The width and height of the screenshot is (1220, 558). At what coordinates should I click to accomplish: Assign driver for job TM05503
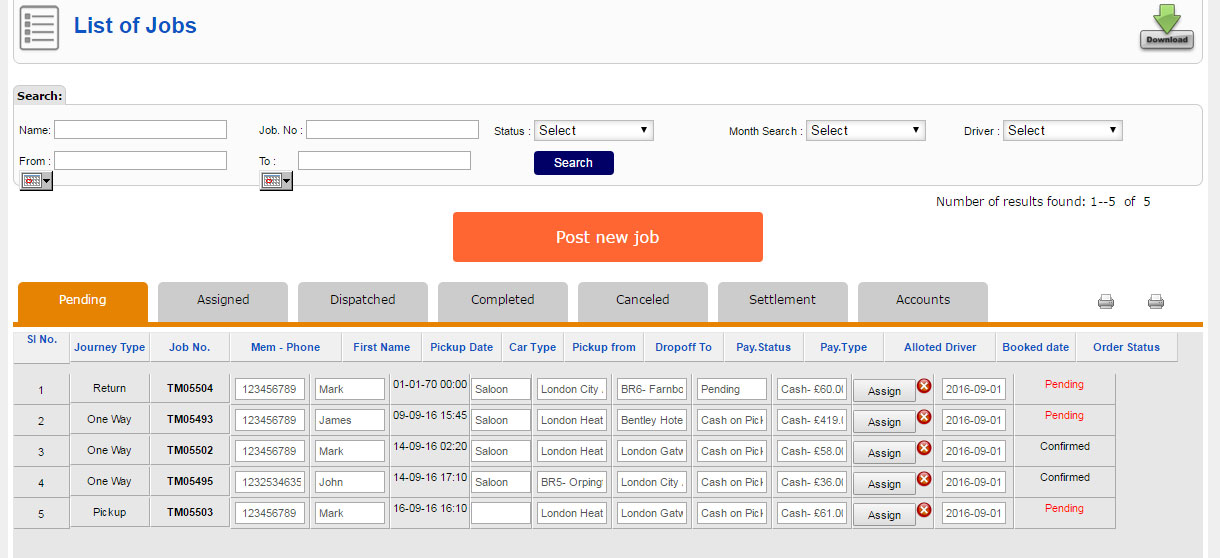[x=884, y=515]
